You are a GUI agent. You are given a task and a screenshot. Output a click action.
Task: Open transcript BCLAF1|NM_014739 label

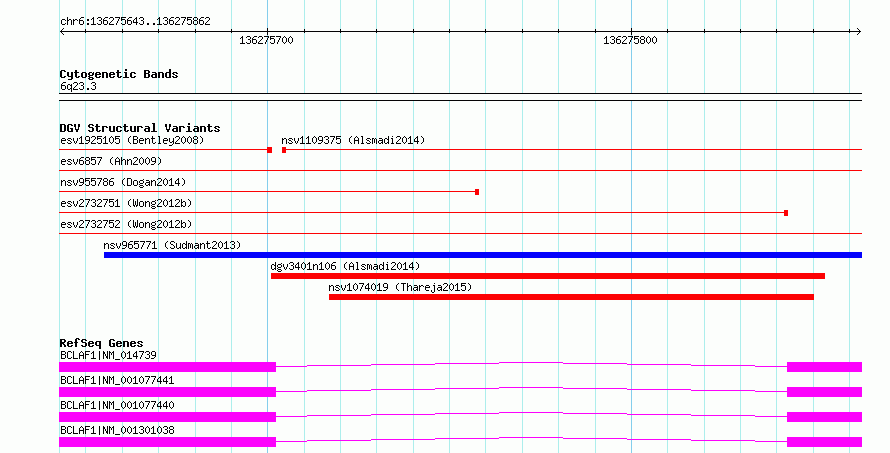(x=108, y=355)
